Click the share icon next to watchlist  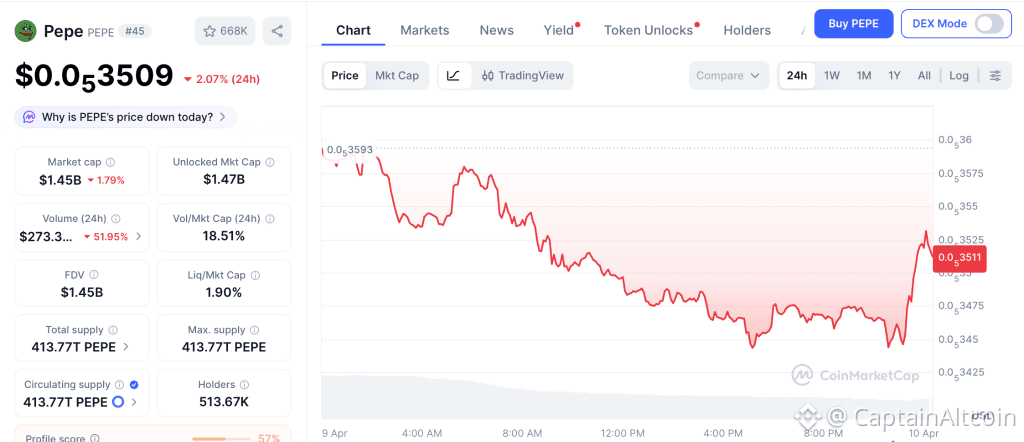pos(277,31)
